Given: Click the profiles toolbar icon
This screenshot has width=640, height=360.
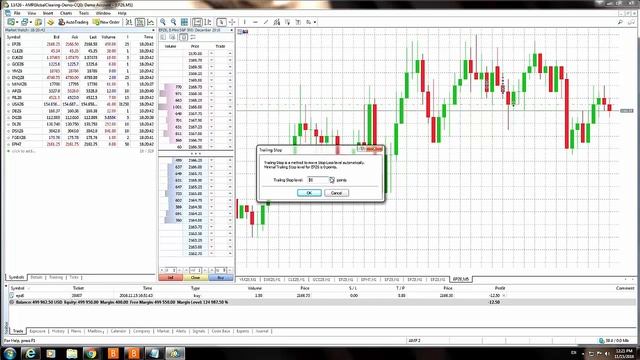Looking at the screenshot, I should 24,22.
